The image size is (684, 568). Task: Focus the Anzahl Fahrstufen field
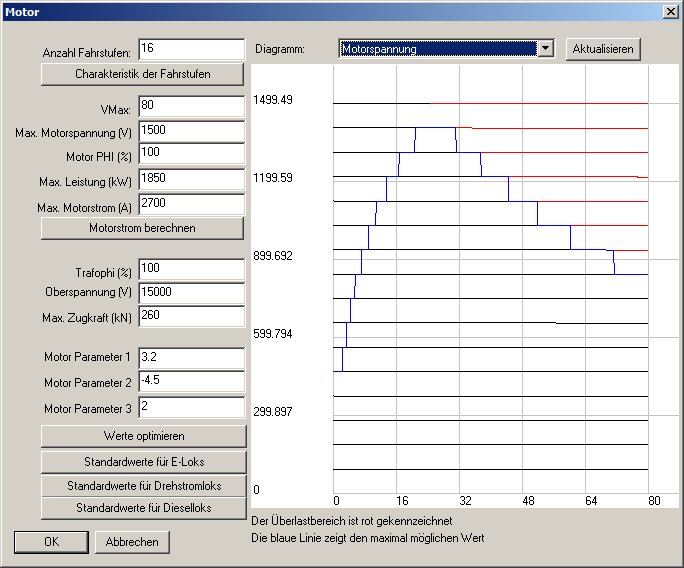[192, 49]
